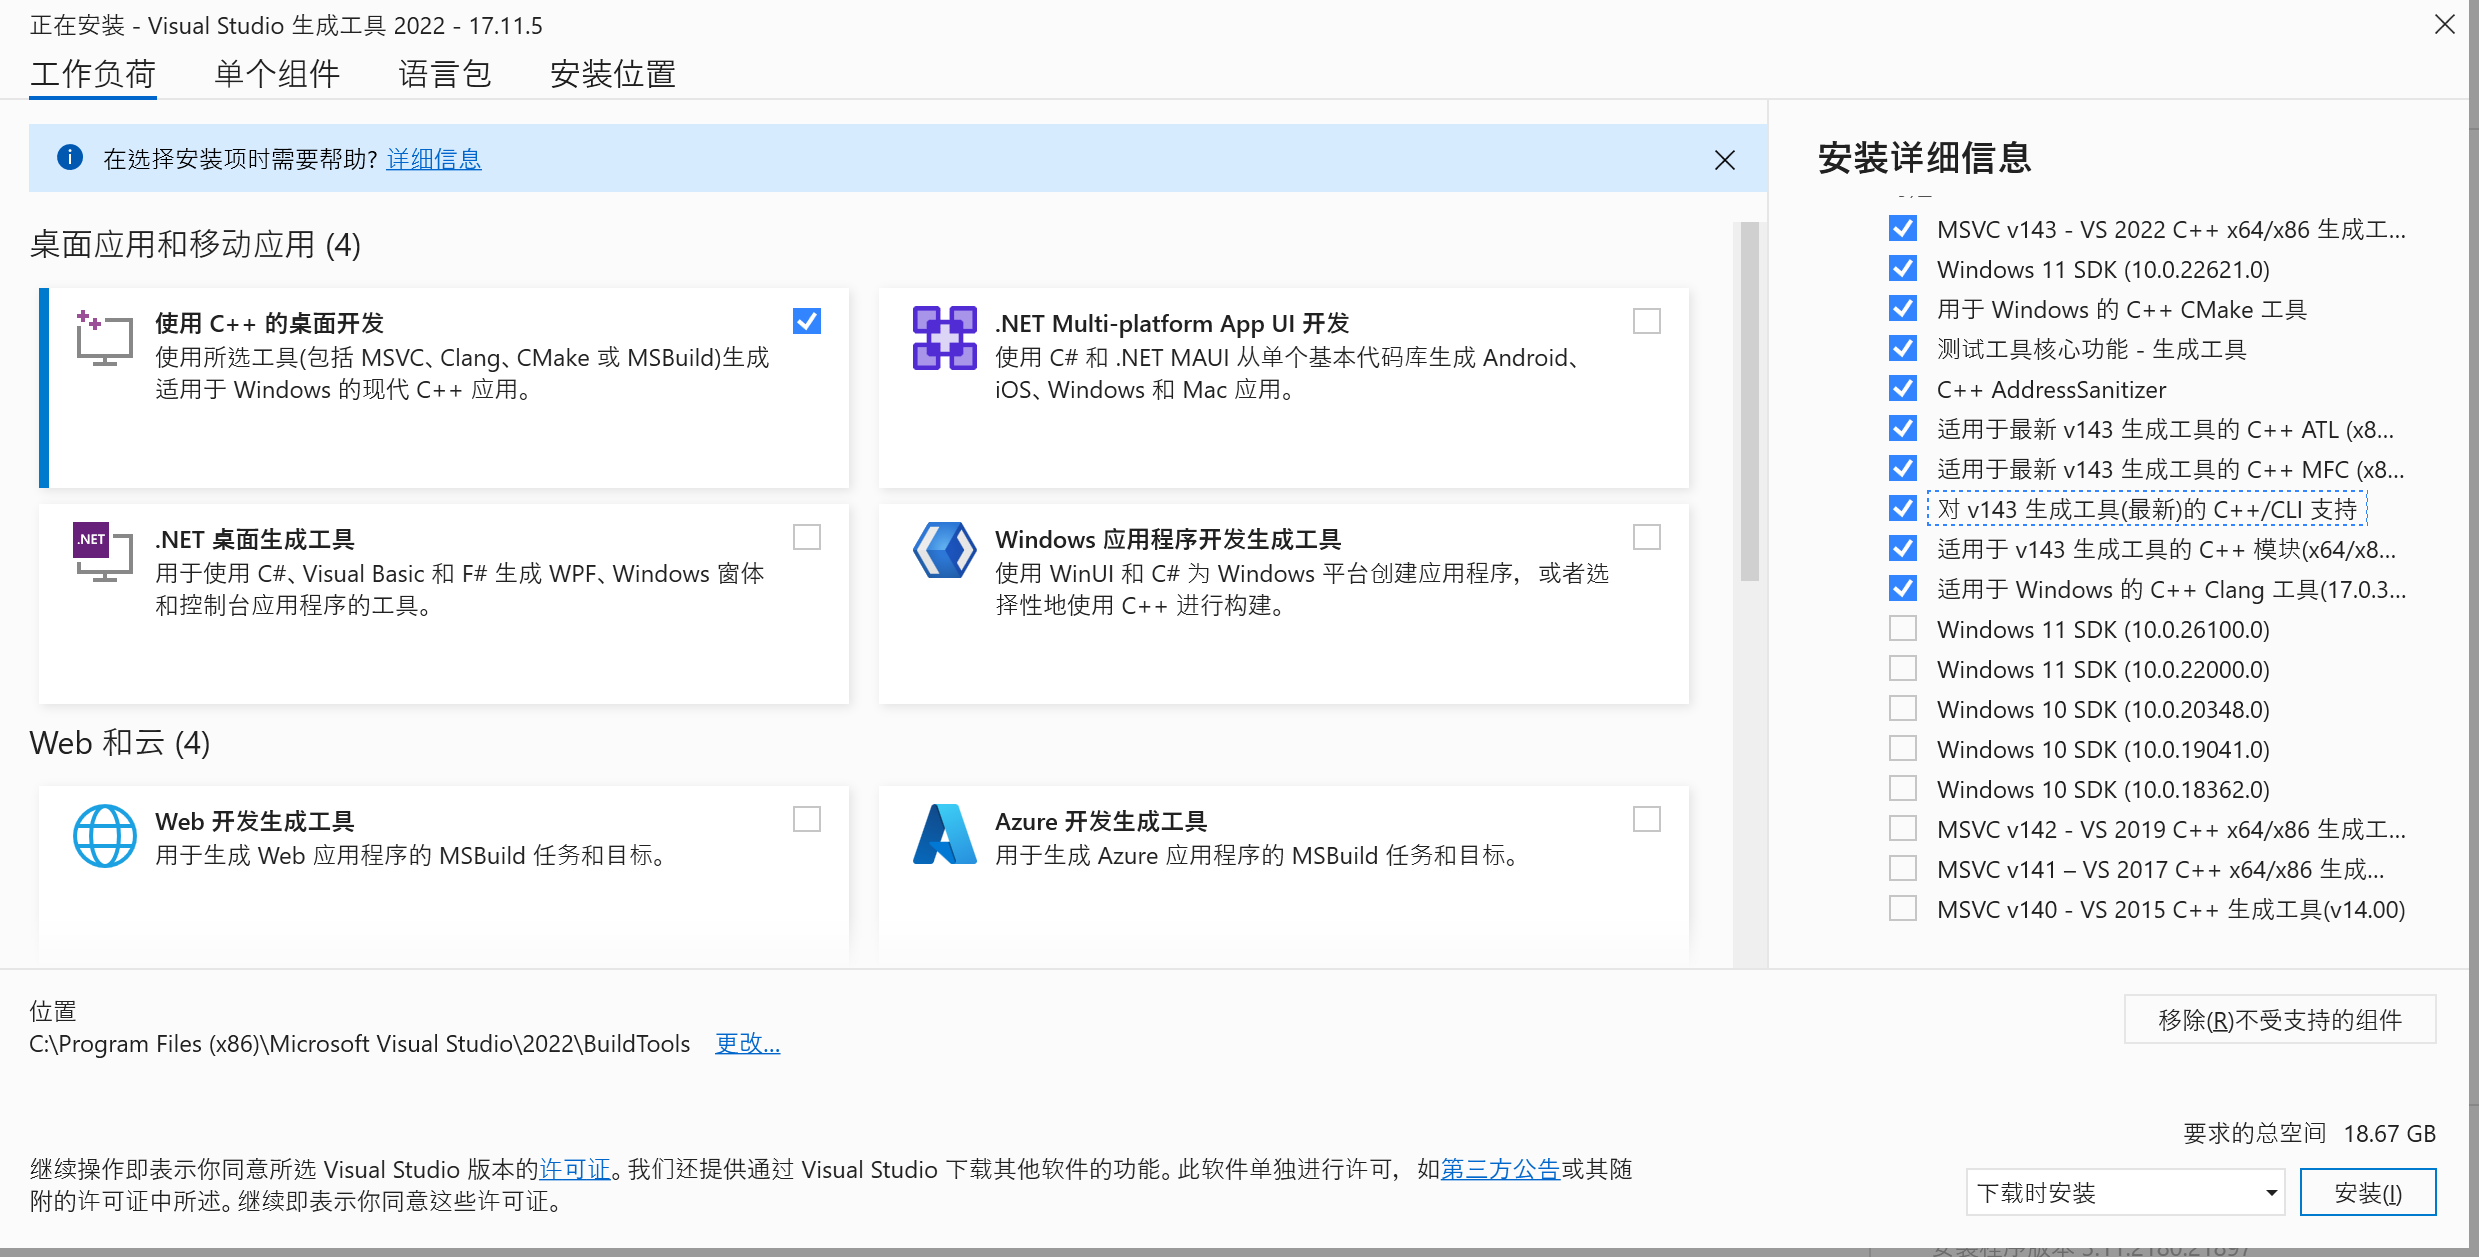Click the .NET MAUI workload icon
2479x1257 pixels.
pos(944,337)
